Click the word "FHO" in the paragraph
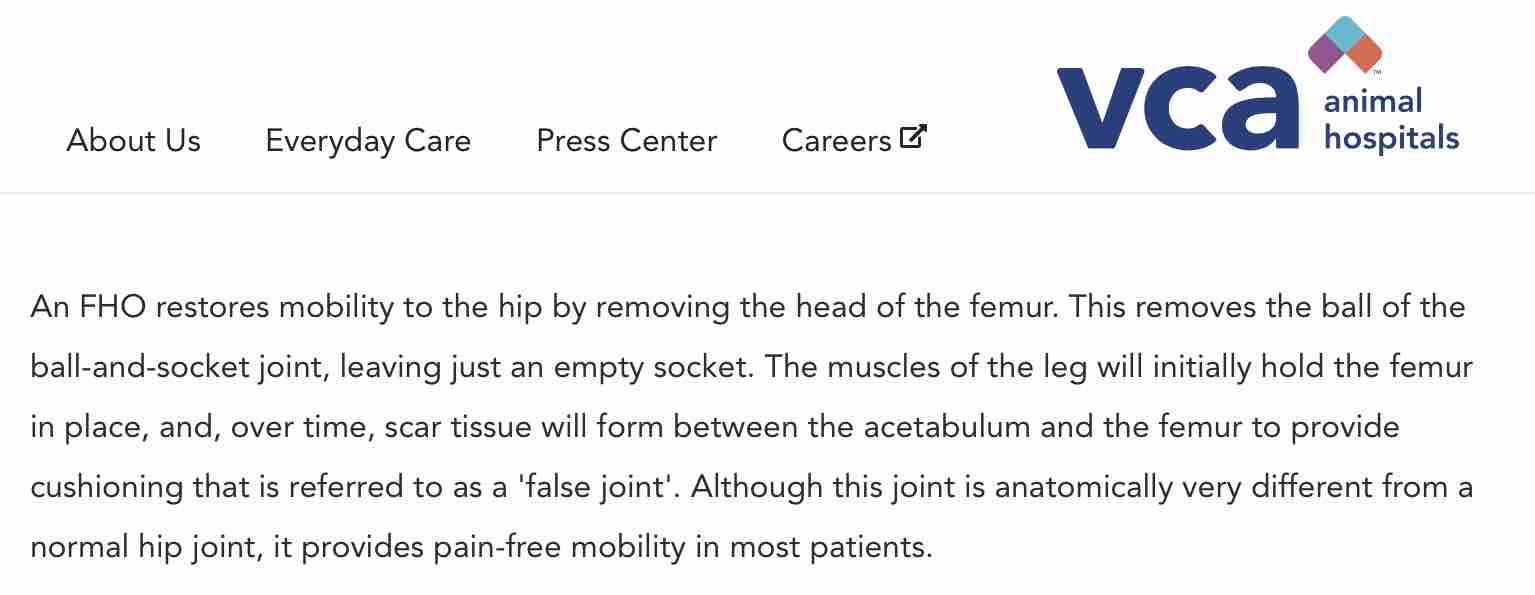 click(111, 307)
